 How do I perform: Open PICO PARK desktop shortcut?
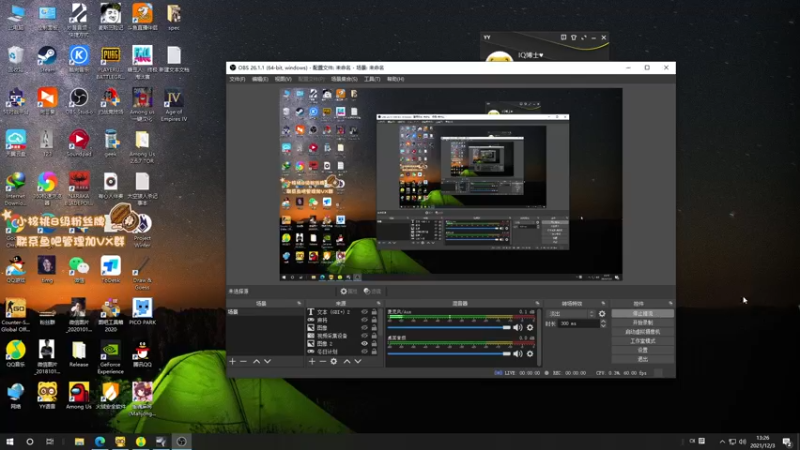point(142,312)
